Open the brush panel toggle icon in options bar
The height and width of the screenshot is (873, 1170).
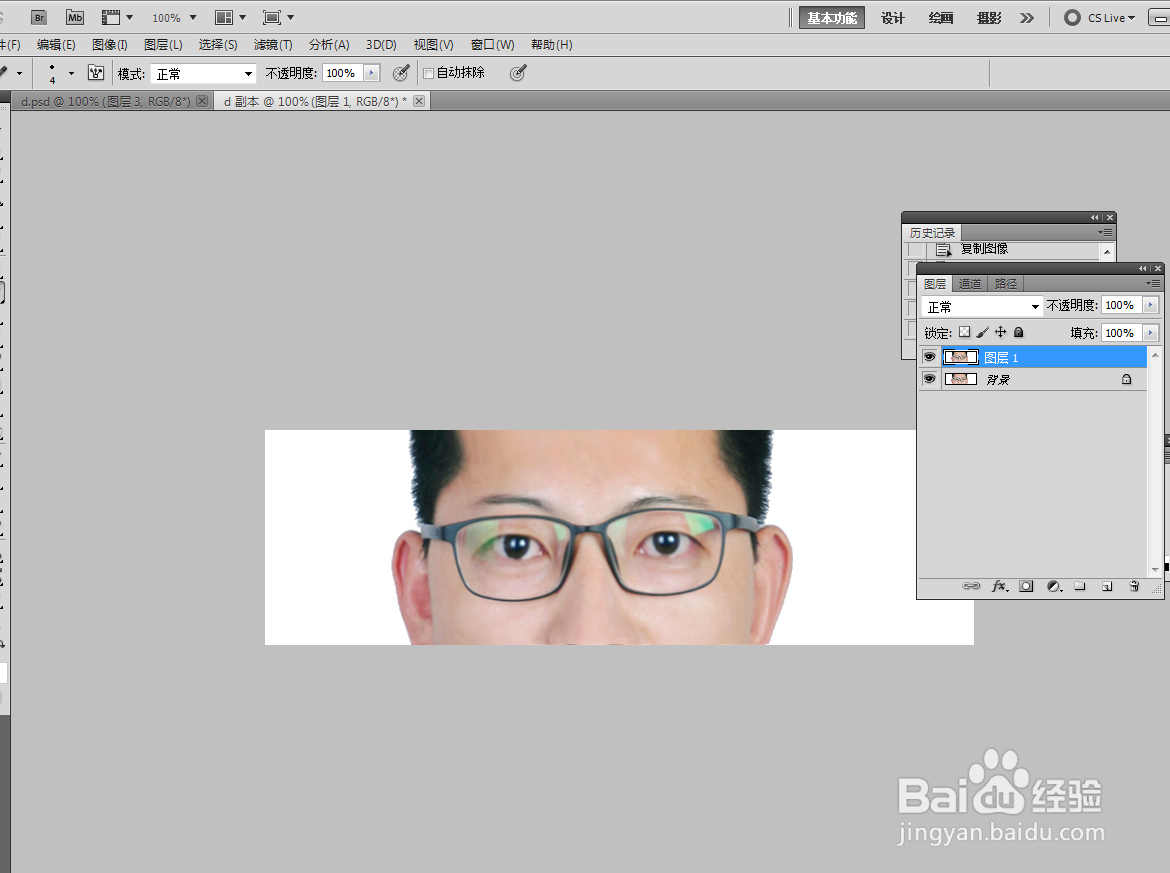(96, 72)
